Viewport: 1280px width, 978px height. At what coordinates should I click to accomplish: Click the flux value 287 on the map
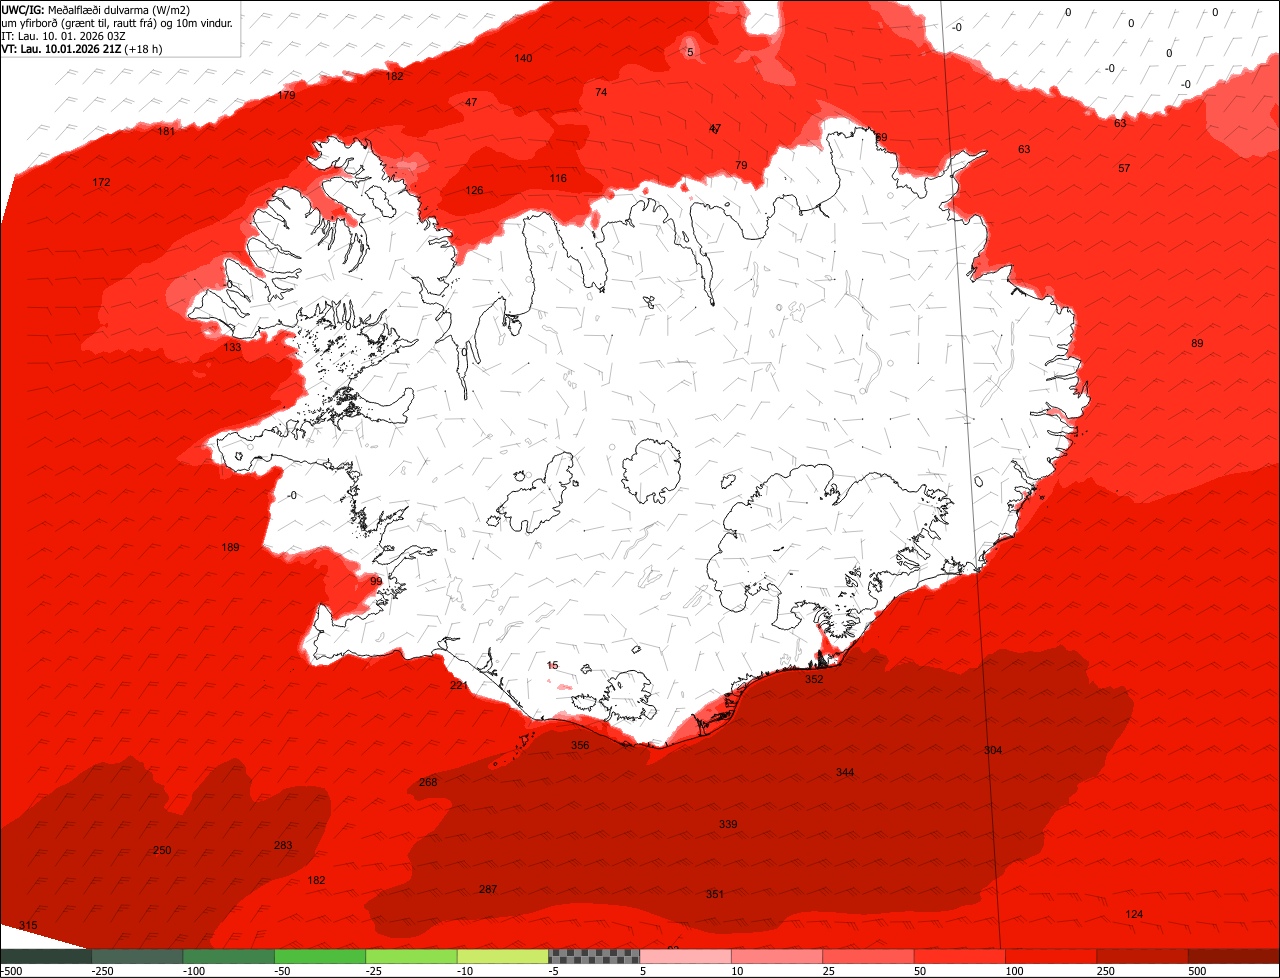tap(488, 889)
